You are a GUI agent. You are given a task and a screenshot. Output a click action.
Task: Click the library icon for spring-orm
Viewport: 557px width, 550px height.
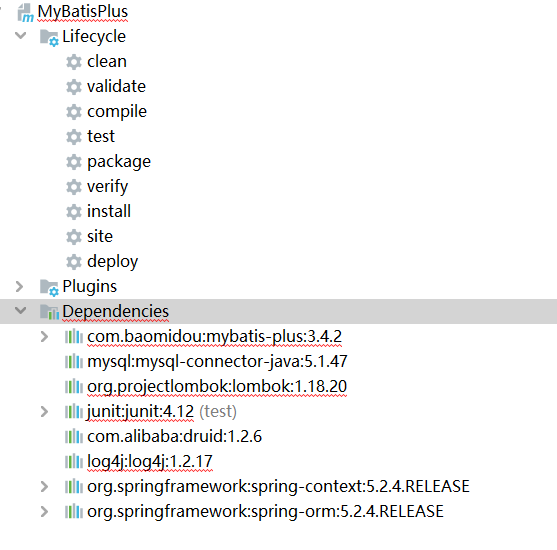pyautogui.click(x=74, y=512)
